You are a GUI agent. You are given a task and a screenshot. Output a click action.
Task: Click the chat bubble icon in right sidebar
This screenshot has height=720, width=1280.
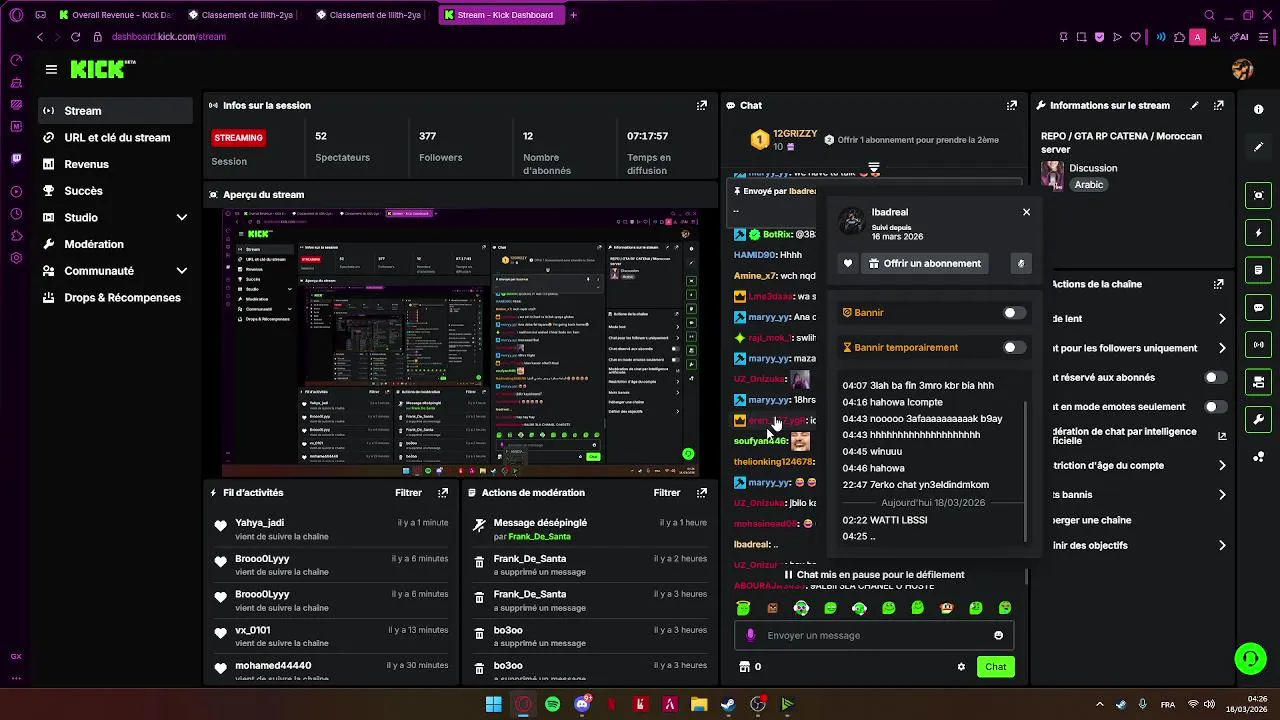coord(1259,307)
